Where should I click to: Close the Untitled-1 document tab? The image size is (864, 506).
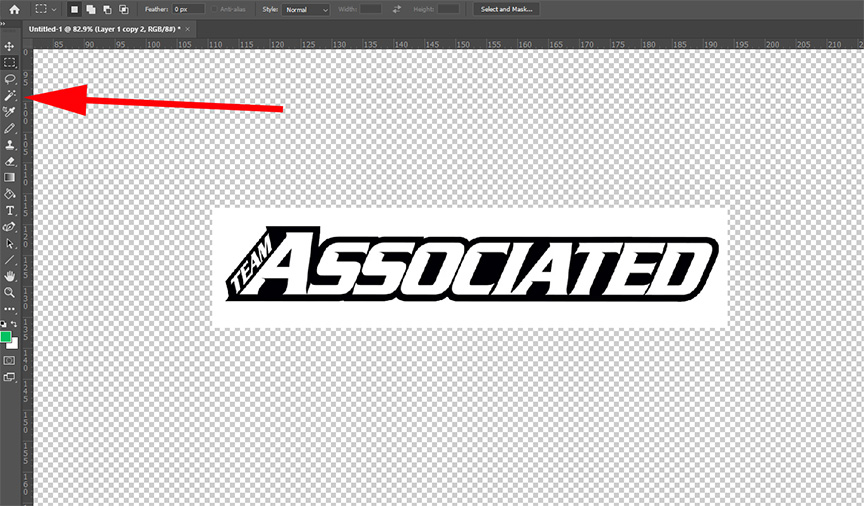[x=187, y=29]
